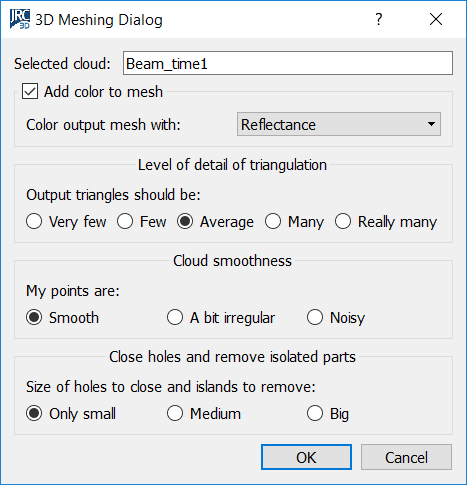Viewport: 467px width, 485px height.
Task: Click the dropdown arrow beside Reflectance
Action: click(431, 124)
